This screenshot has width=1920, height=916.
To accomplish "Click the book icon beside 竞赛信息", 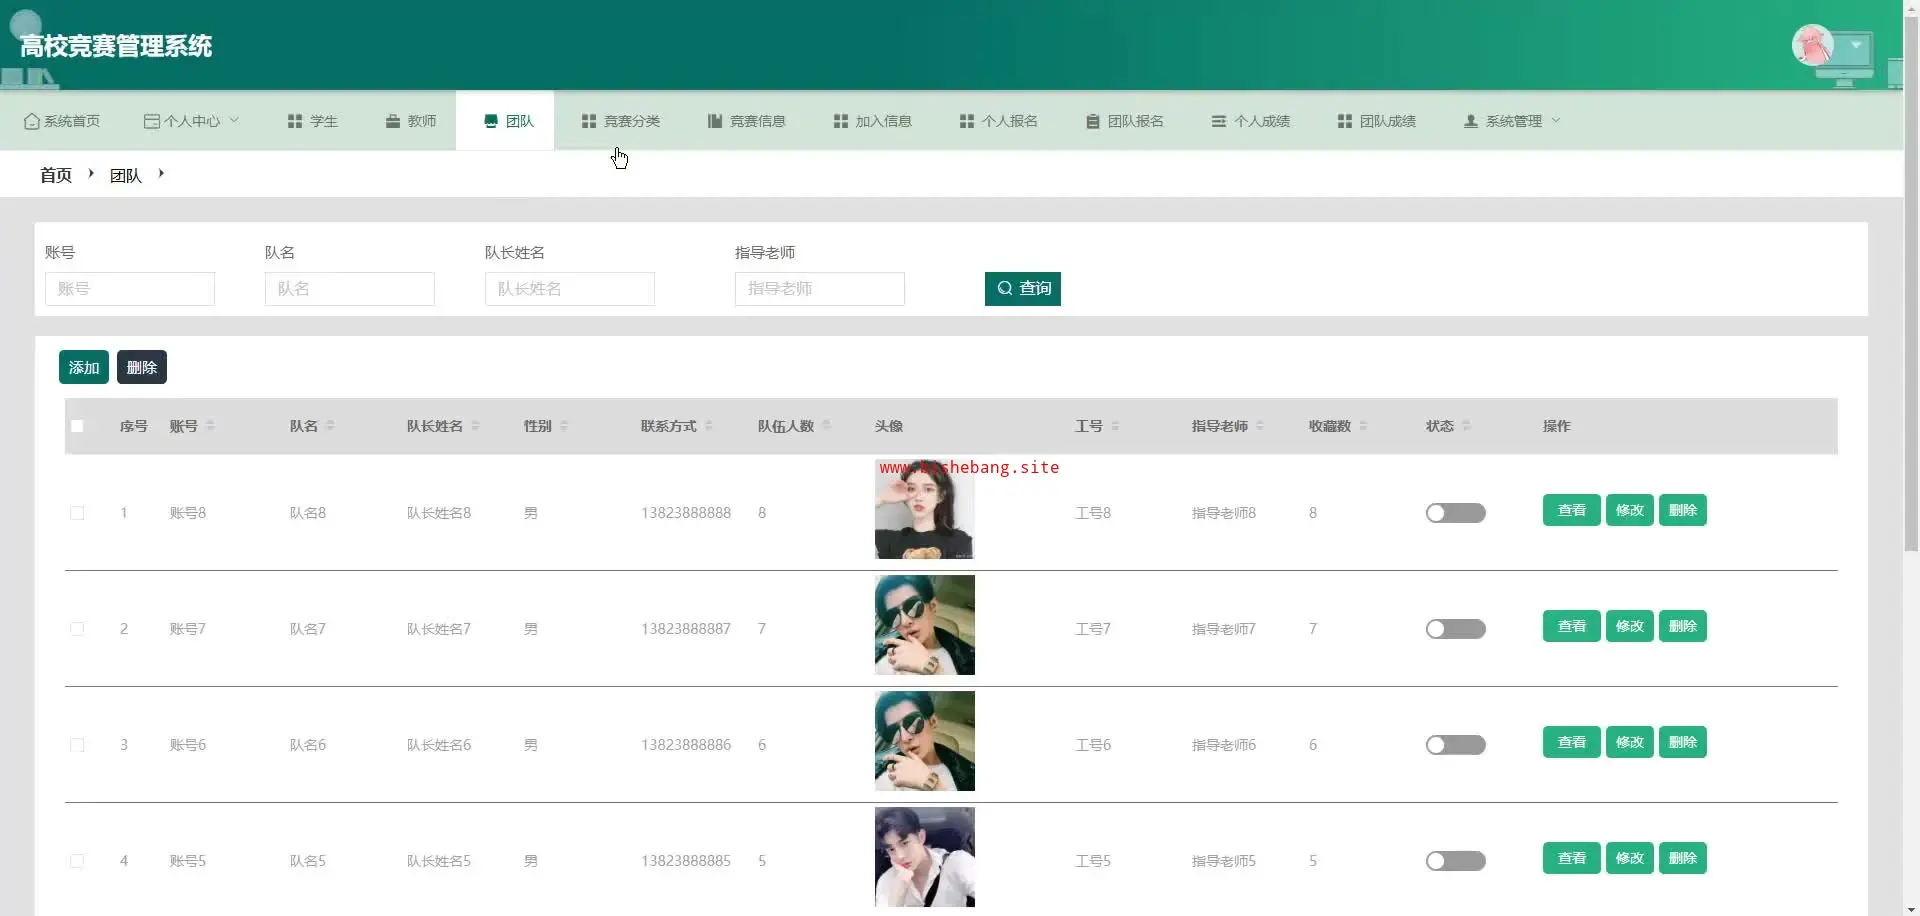I will click(x=715, y=121).
